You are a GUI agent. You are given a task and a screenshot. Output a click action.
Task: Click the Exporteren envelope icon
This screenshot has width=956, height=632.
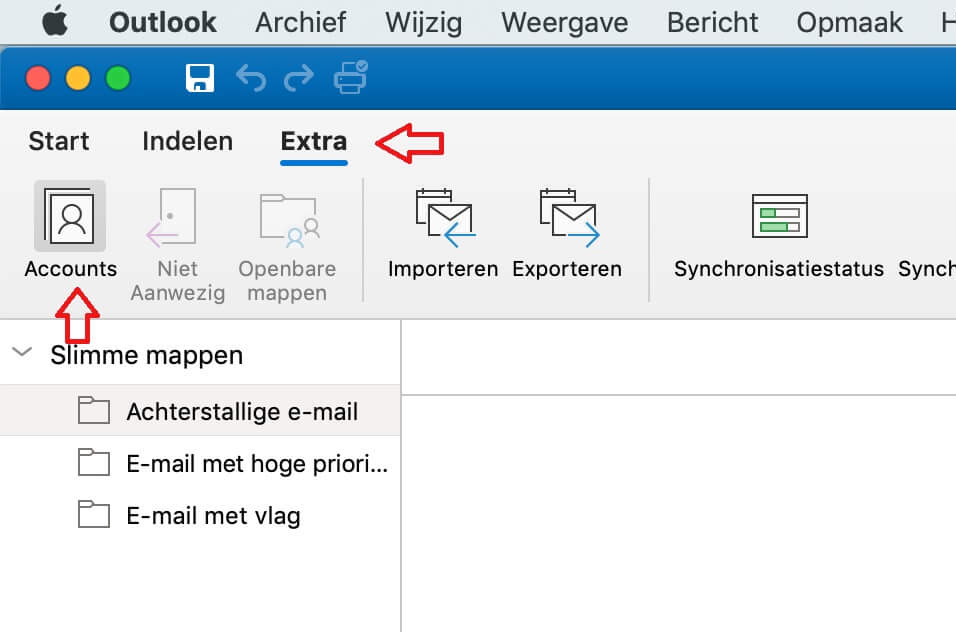[569, 218]
